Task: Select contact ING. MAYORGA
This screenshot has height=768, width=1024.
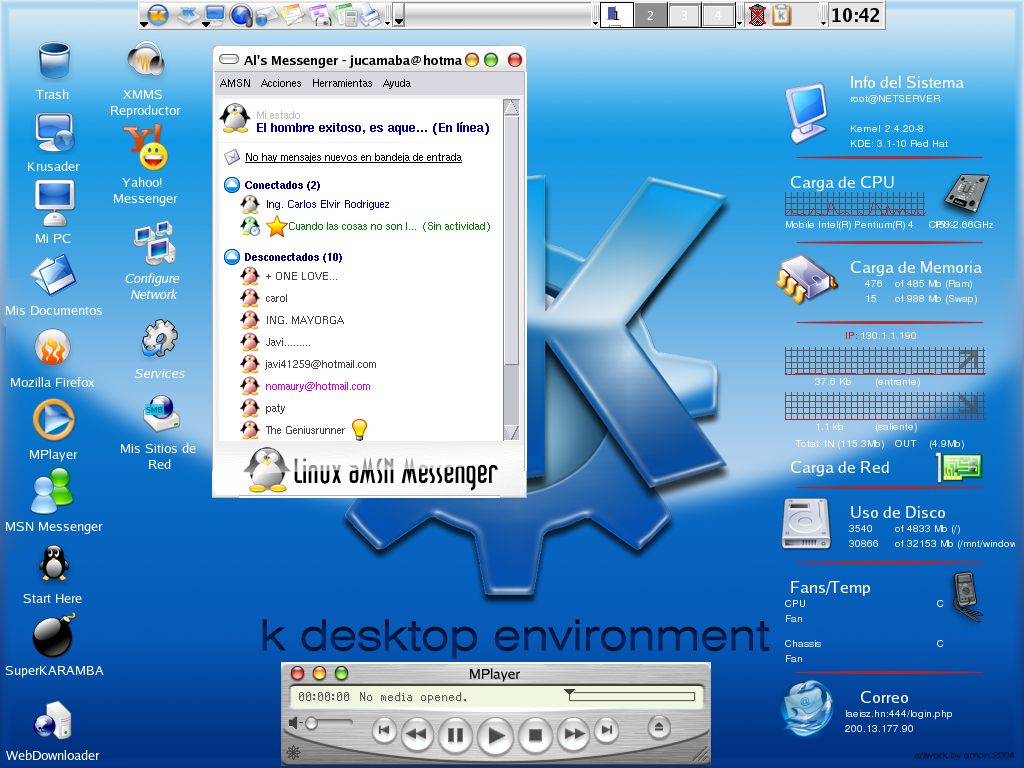Action: pos(304,320)
